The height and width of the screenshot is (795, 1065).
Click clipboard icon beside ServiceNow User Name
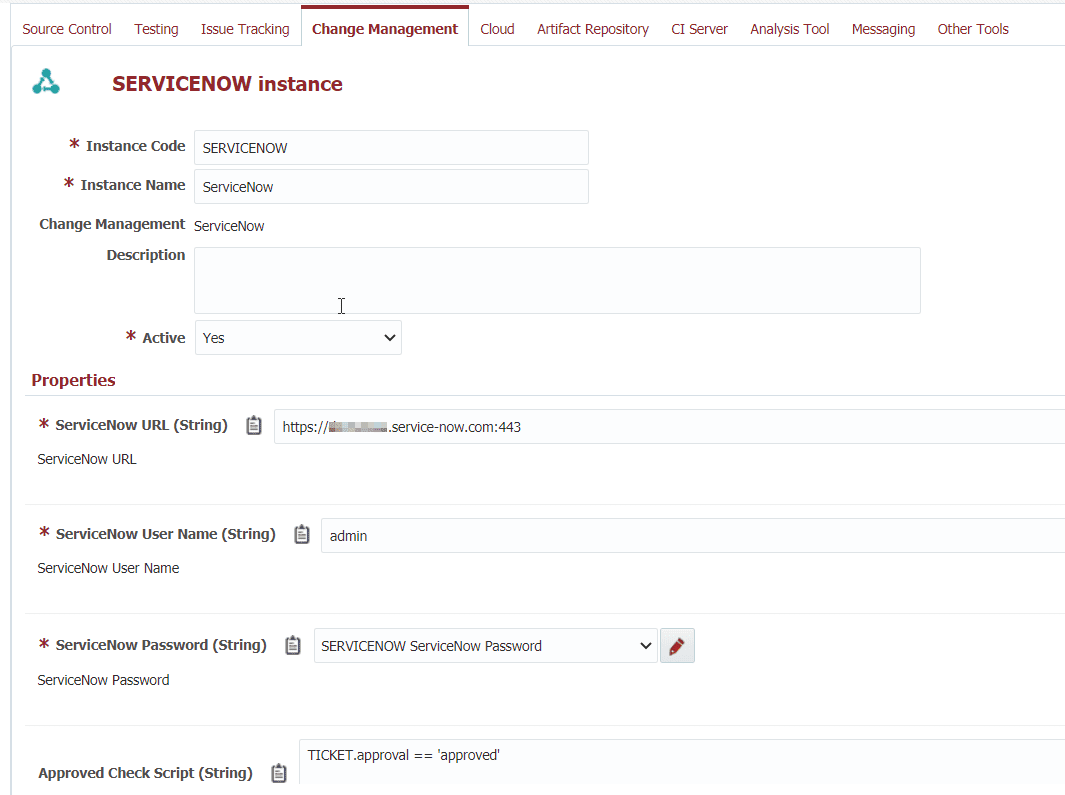(x=302, y=535)
